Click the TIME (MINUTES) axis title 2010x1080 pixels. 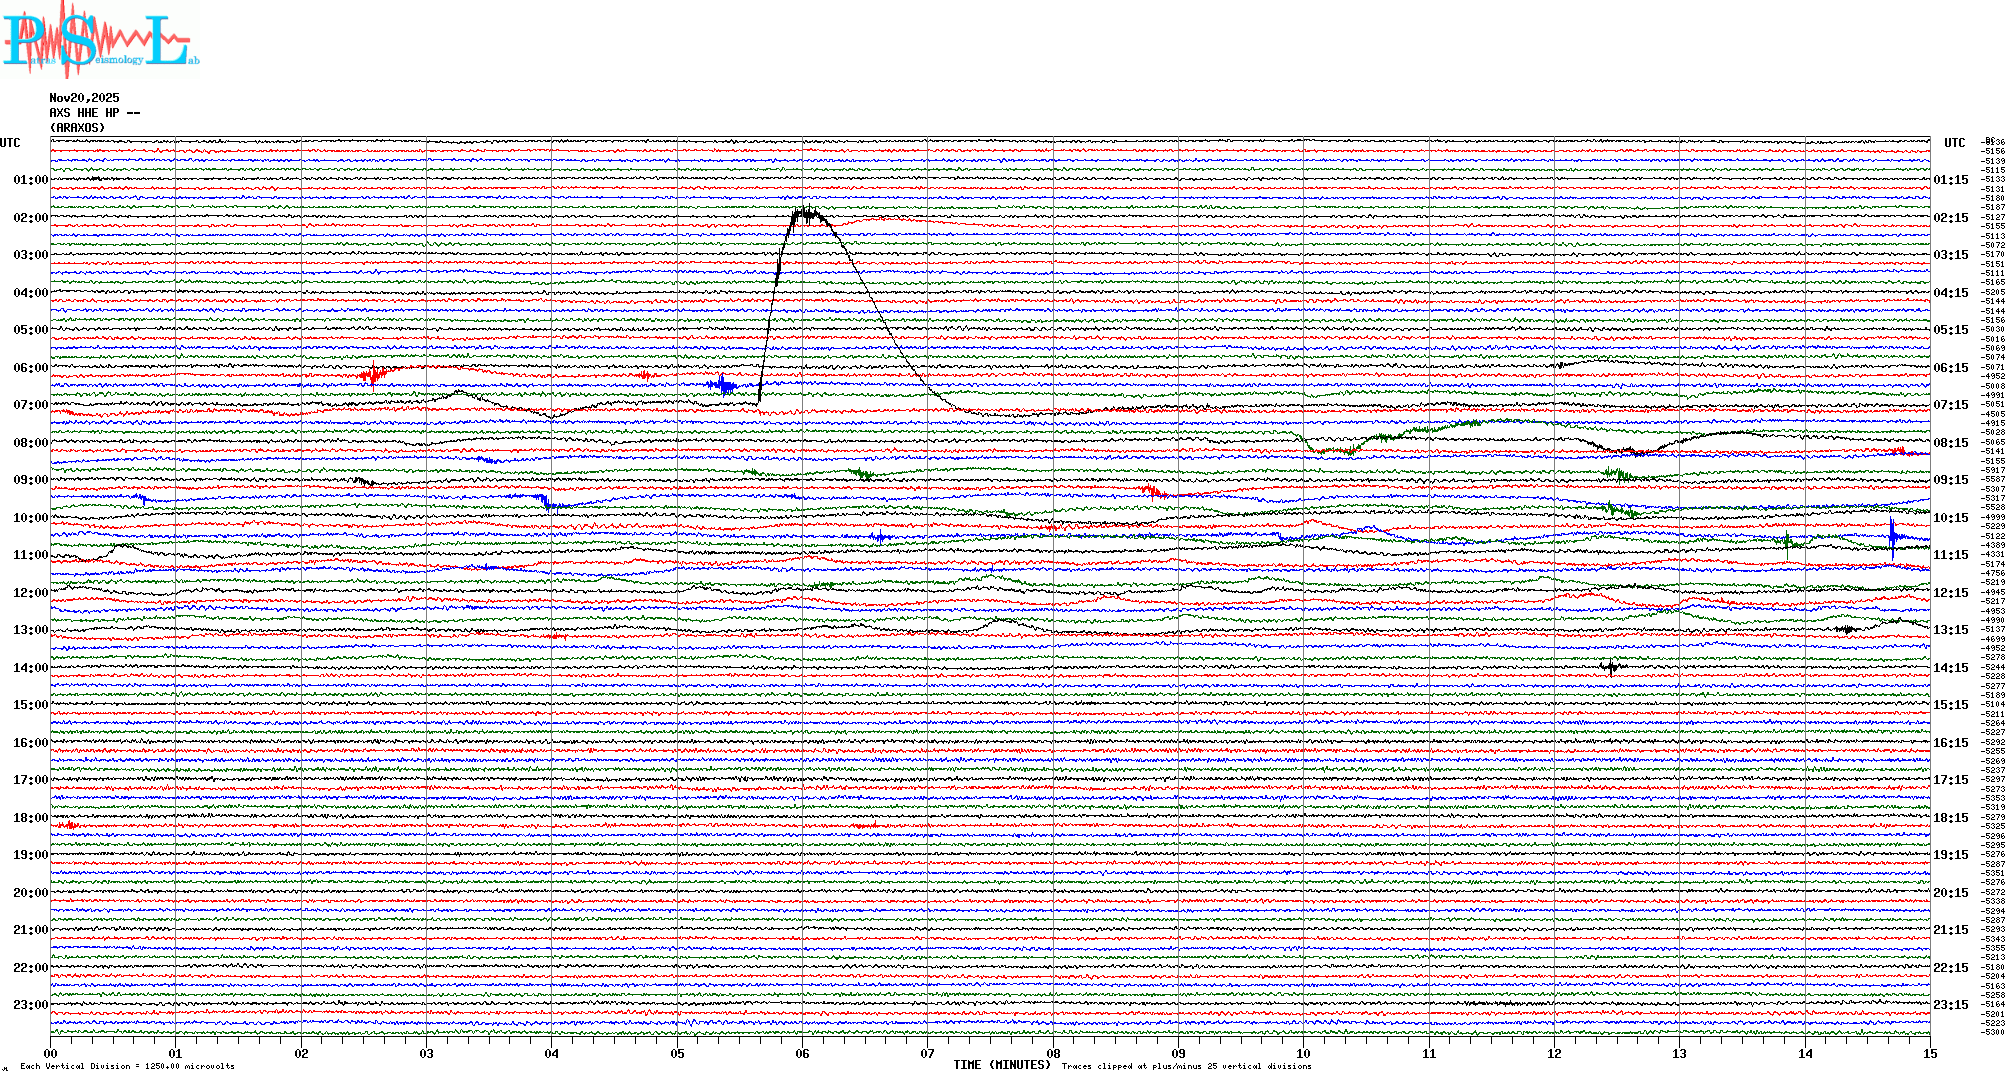coord(1002,1065)
